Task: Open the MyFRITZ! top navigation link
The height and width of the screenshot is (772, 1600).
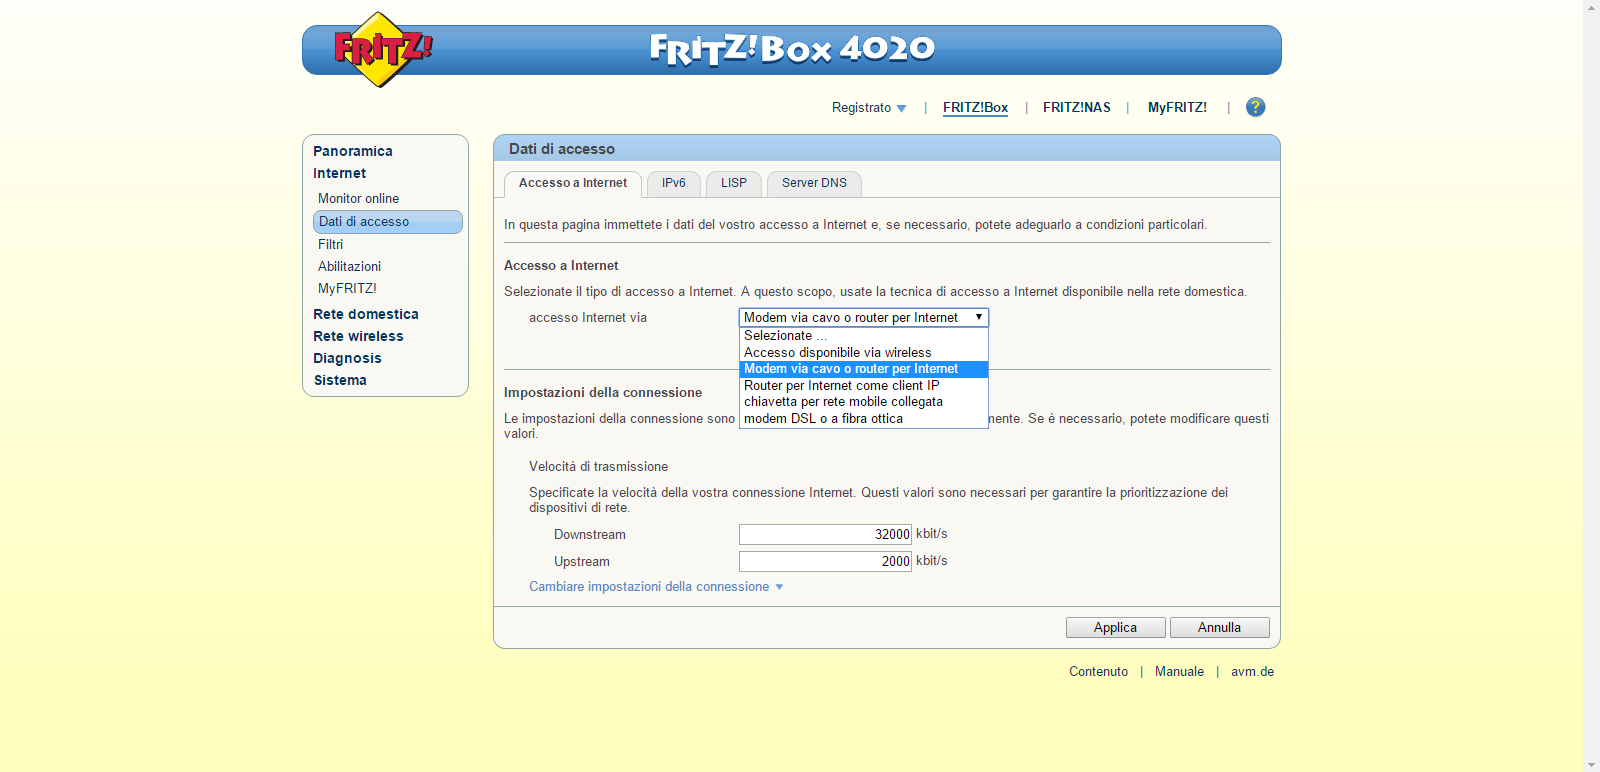Action: (x=1176, y=108)
